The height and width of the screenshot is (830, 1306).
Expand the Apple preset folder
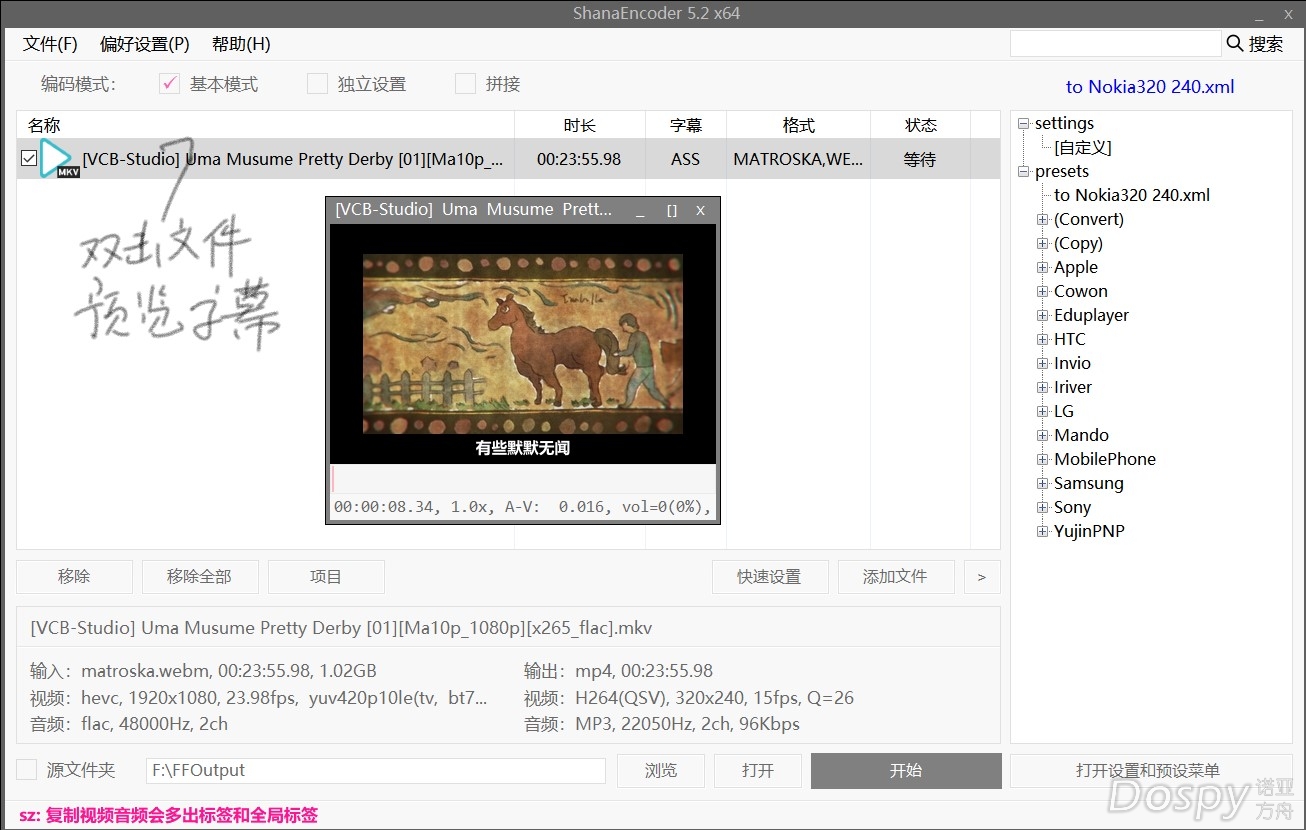tap(1043, 268)
